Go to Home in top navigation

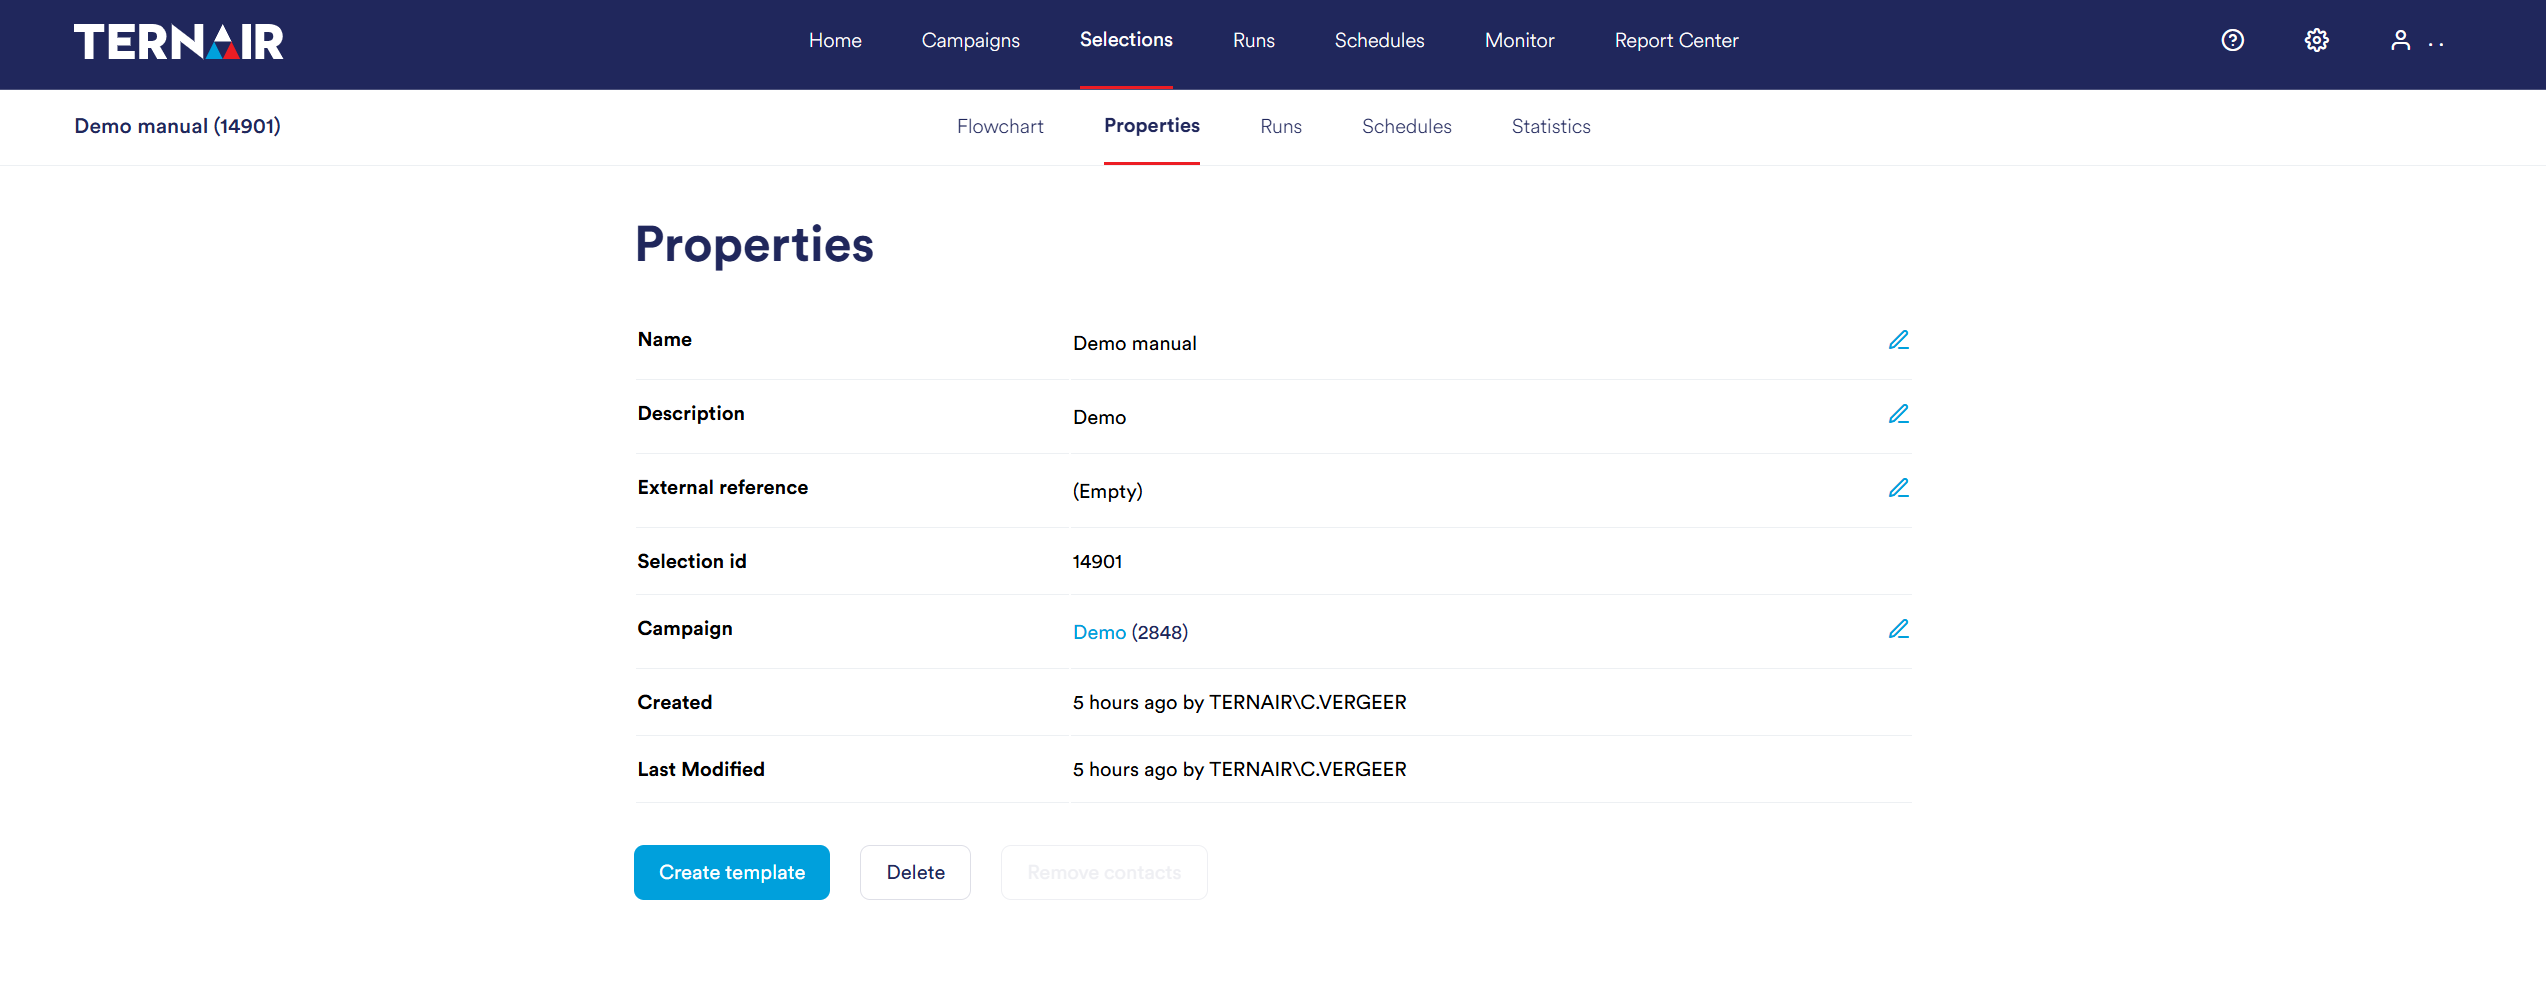click(x=835, y=41)
